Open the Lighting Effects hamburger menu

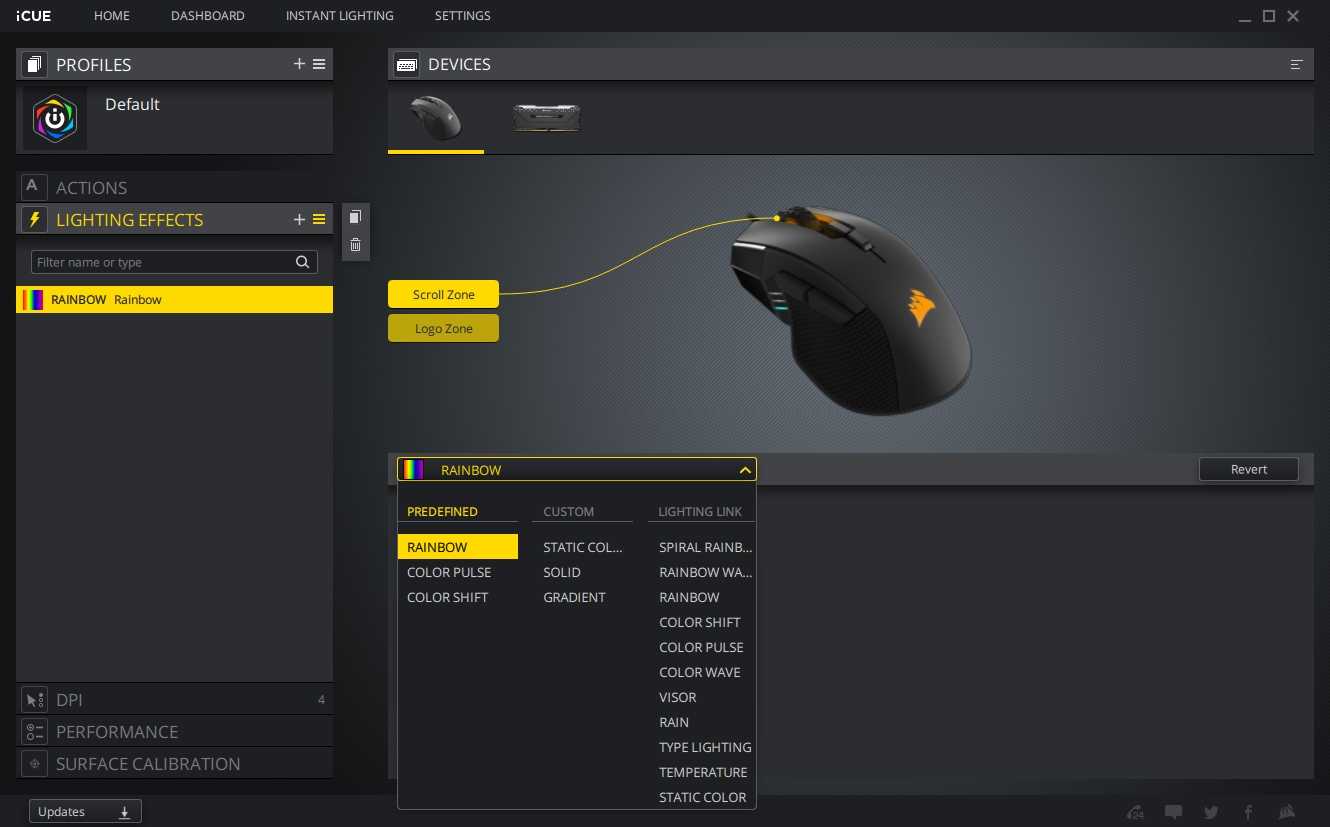pos(319,219)
